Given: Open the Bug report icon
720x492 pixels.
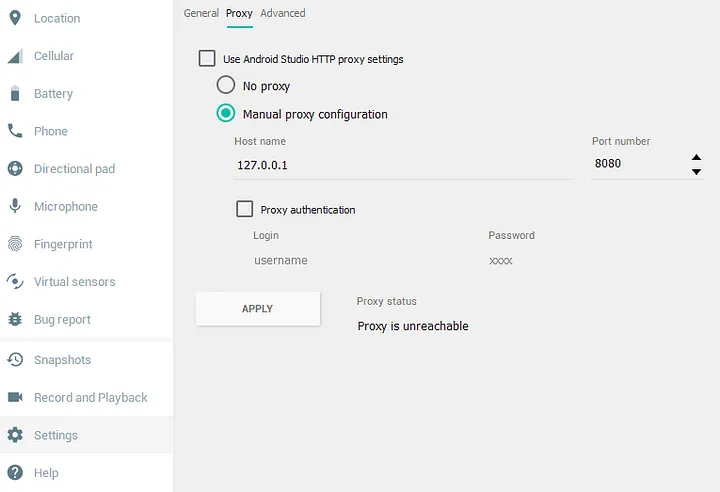Looking at the screenshot, I should [x=15, y=320].
